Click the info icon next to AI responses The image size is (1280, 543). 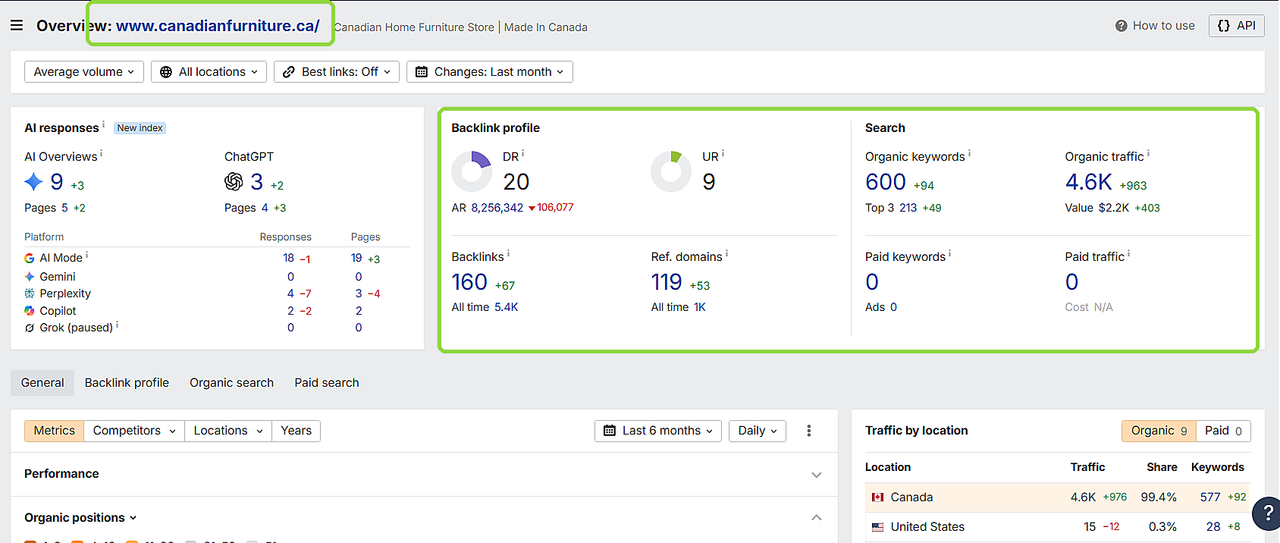click(x=104, y=126)
